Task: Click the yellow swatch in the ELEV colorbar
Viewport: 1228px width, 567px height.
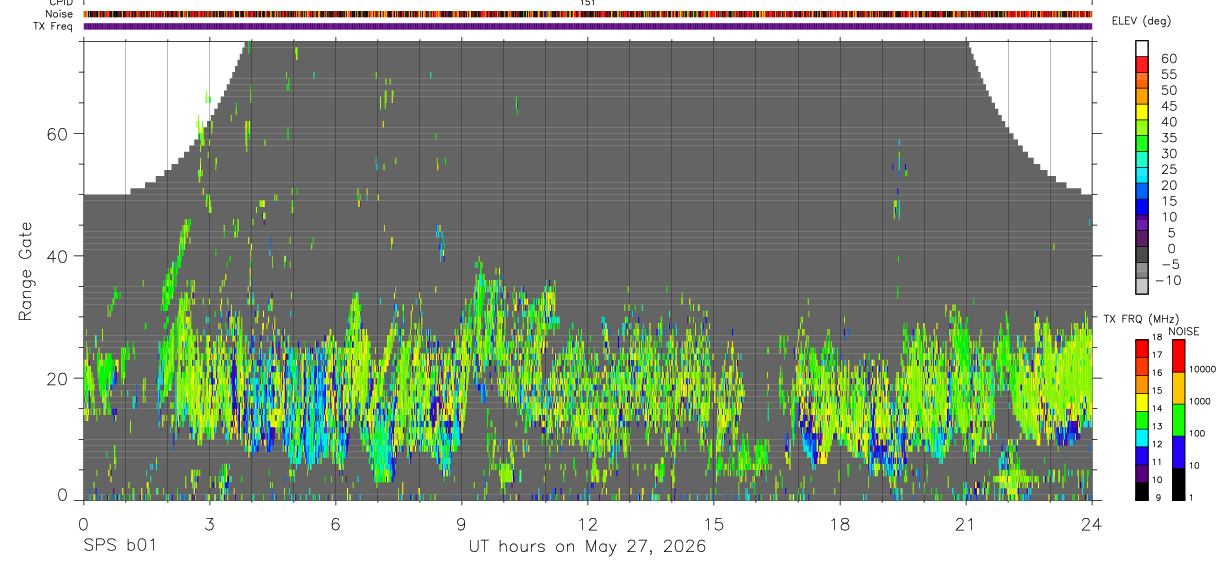Action: point(1142,113)
